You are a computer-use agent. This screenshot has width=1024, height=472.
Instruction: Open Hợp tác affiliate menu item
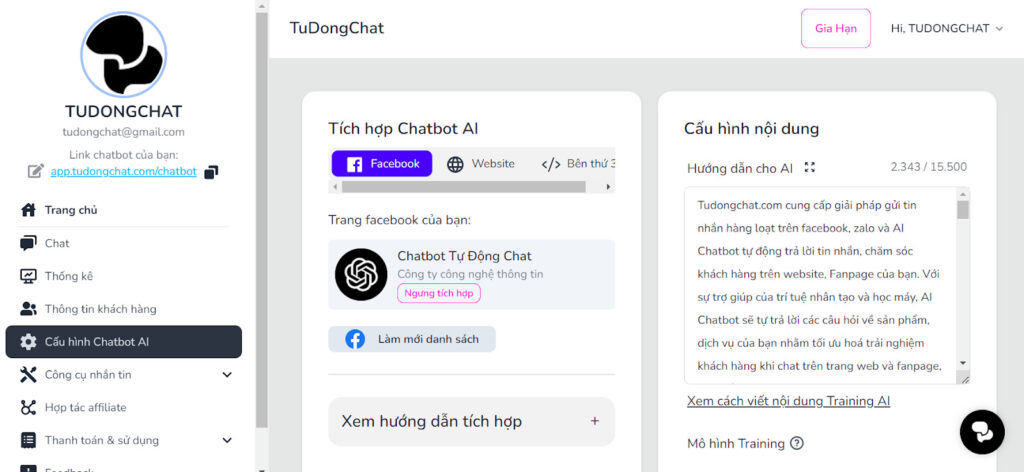(x=123, y=407)
